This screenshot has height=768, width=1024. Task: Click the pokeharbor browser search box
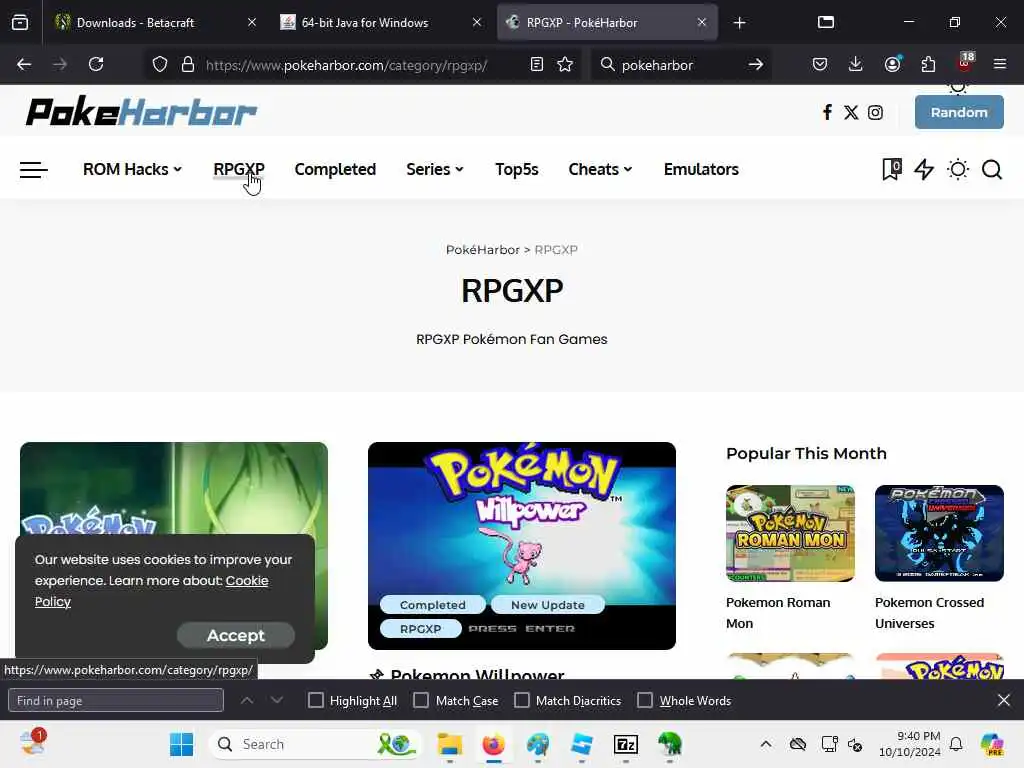tap(679, 64)
